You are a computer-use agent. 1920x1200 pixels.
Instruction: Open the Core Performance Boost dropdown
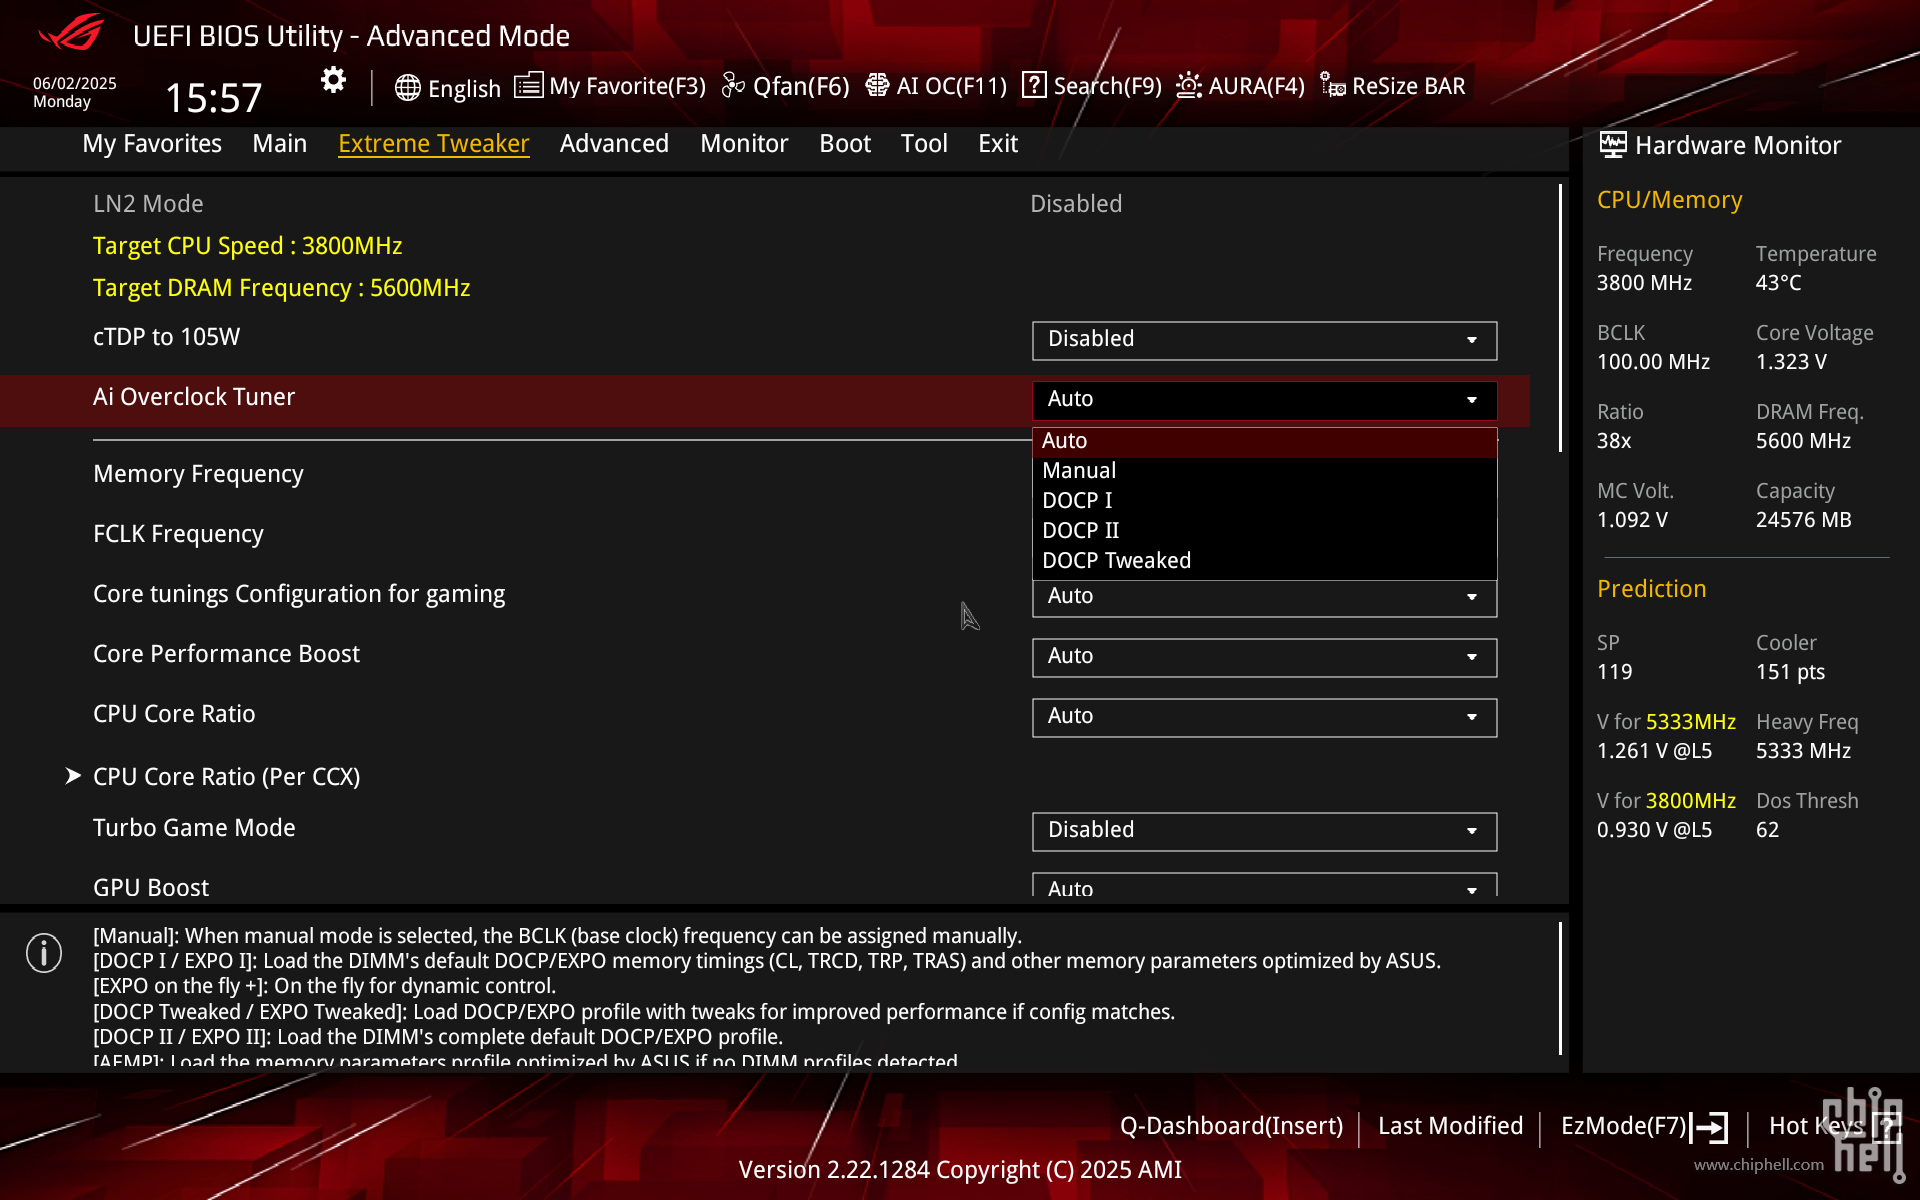[x=1264, y=657]
